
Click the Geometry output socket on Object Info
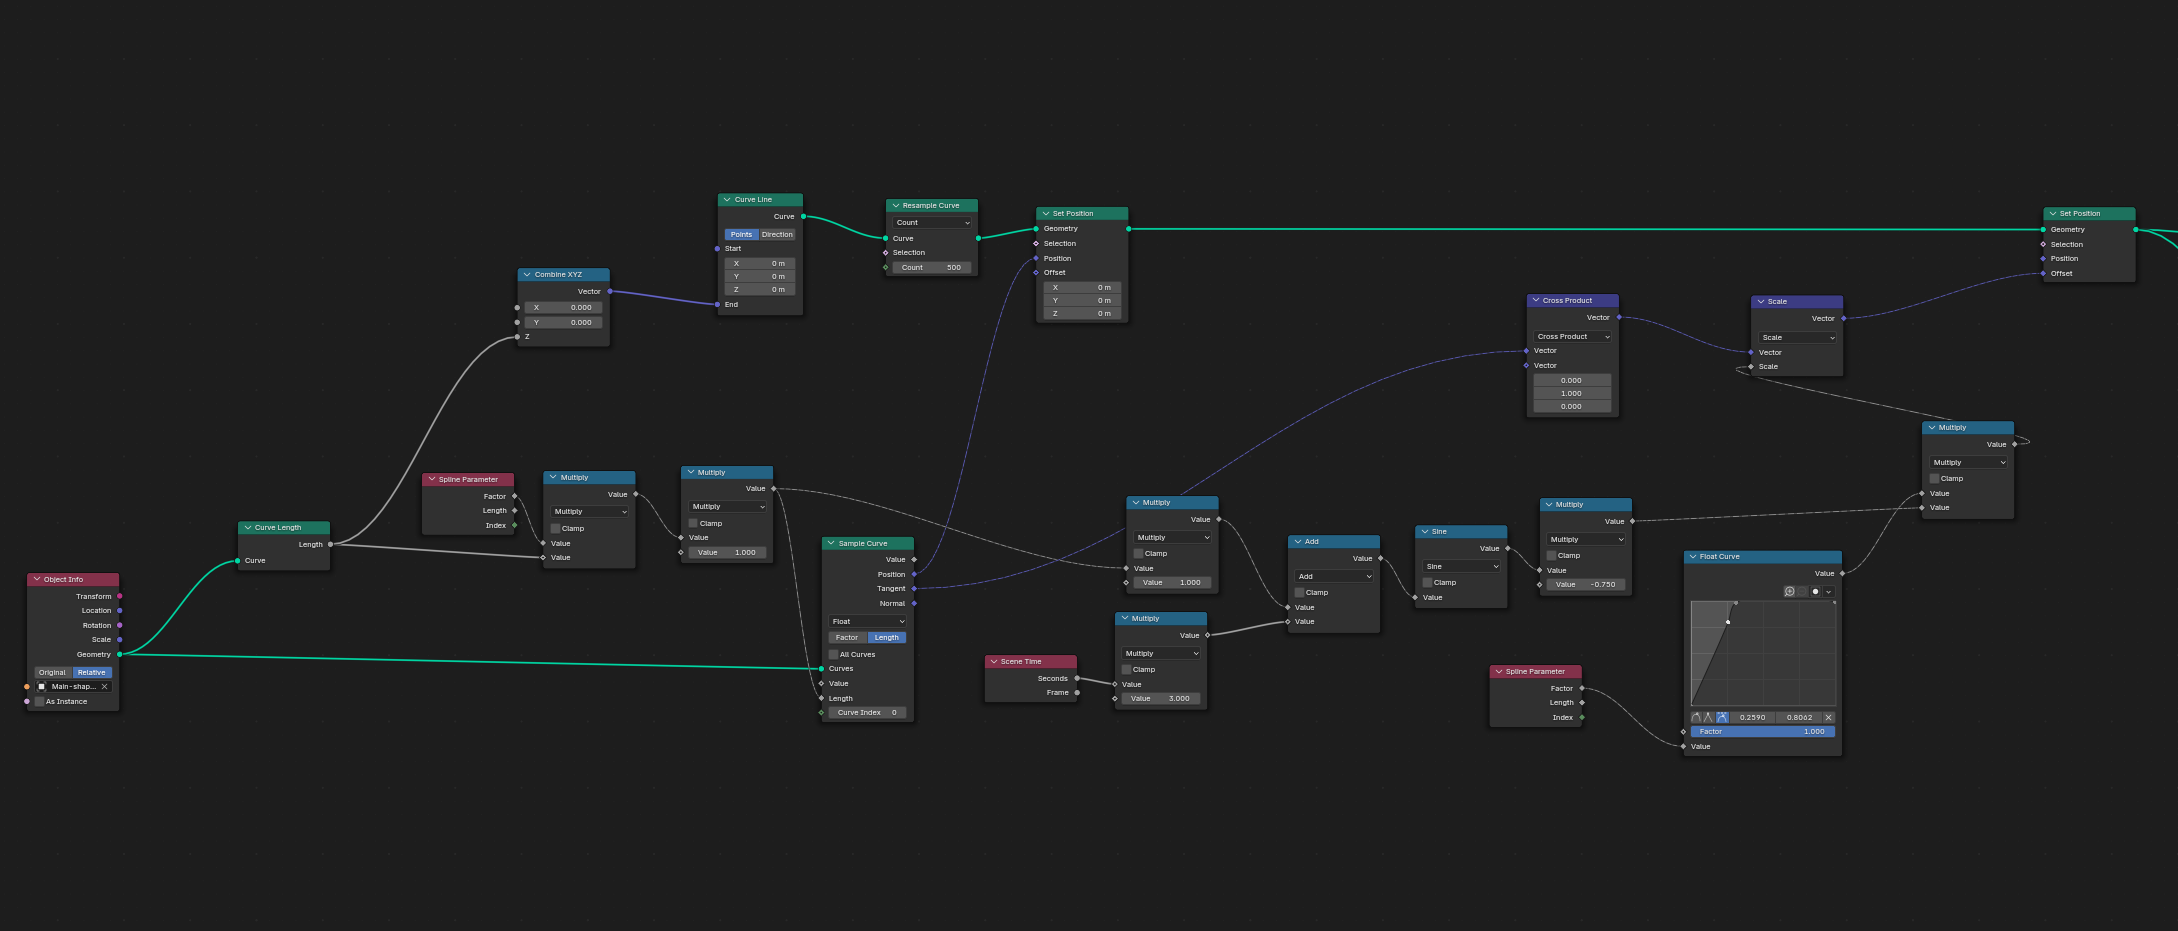(x=120, y=654)
